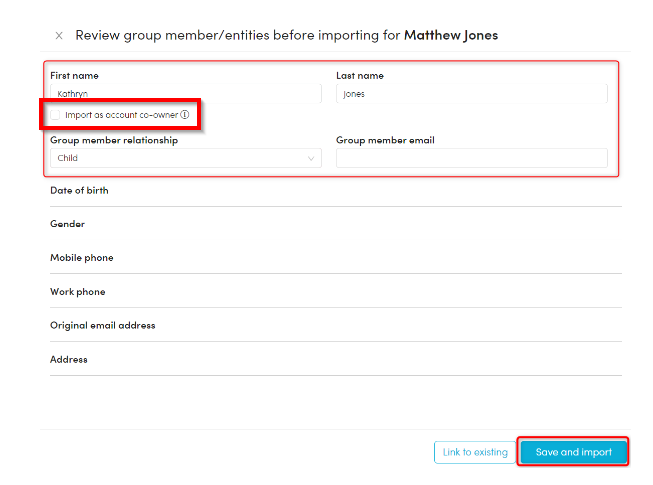Select the Work phone row
The height and width of the screenshot is (485, 653).
[x=335, y=292]
